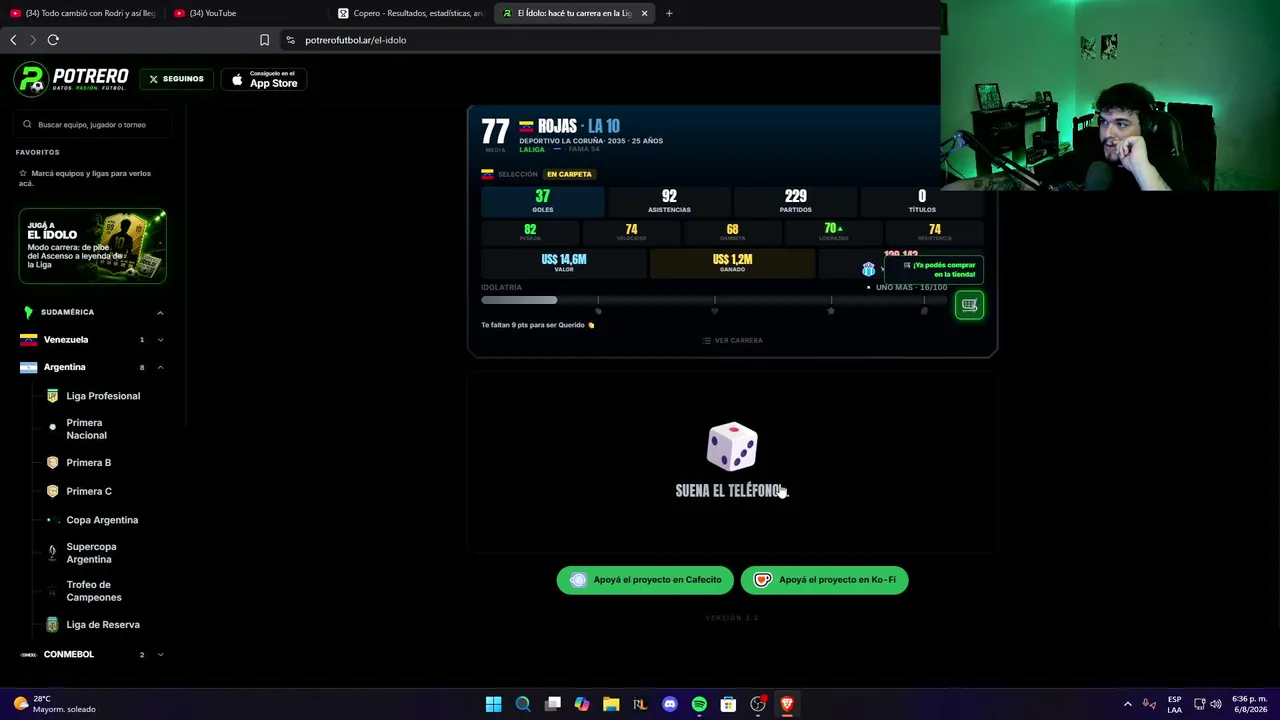Open Brave browser icon on the taskbar
1280x720 pixels.
click(x=787, y=704)
